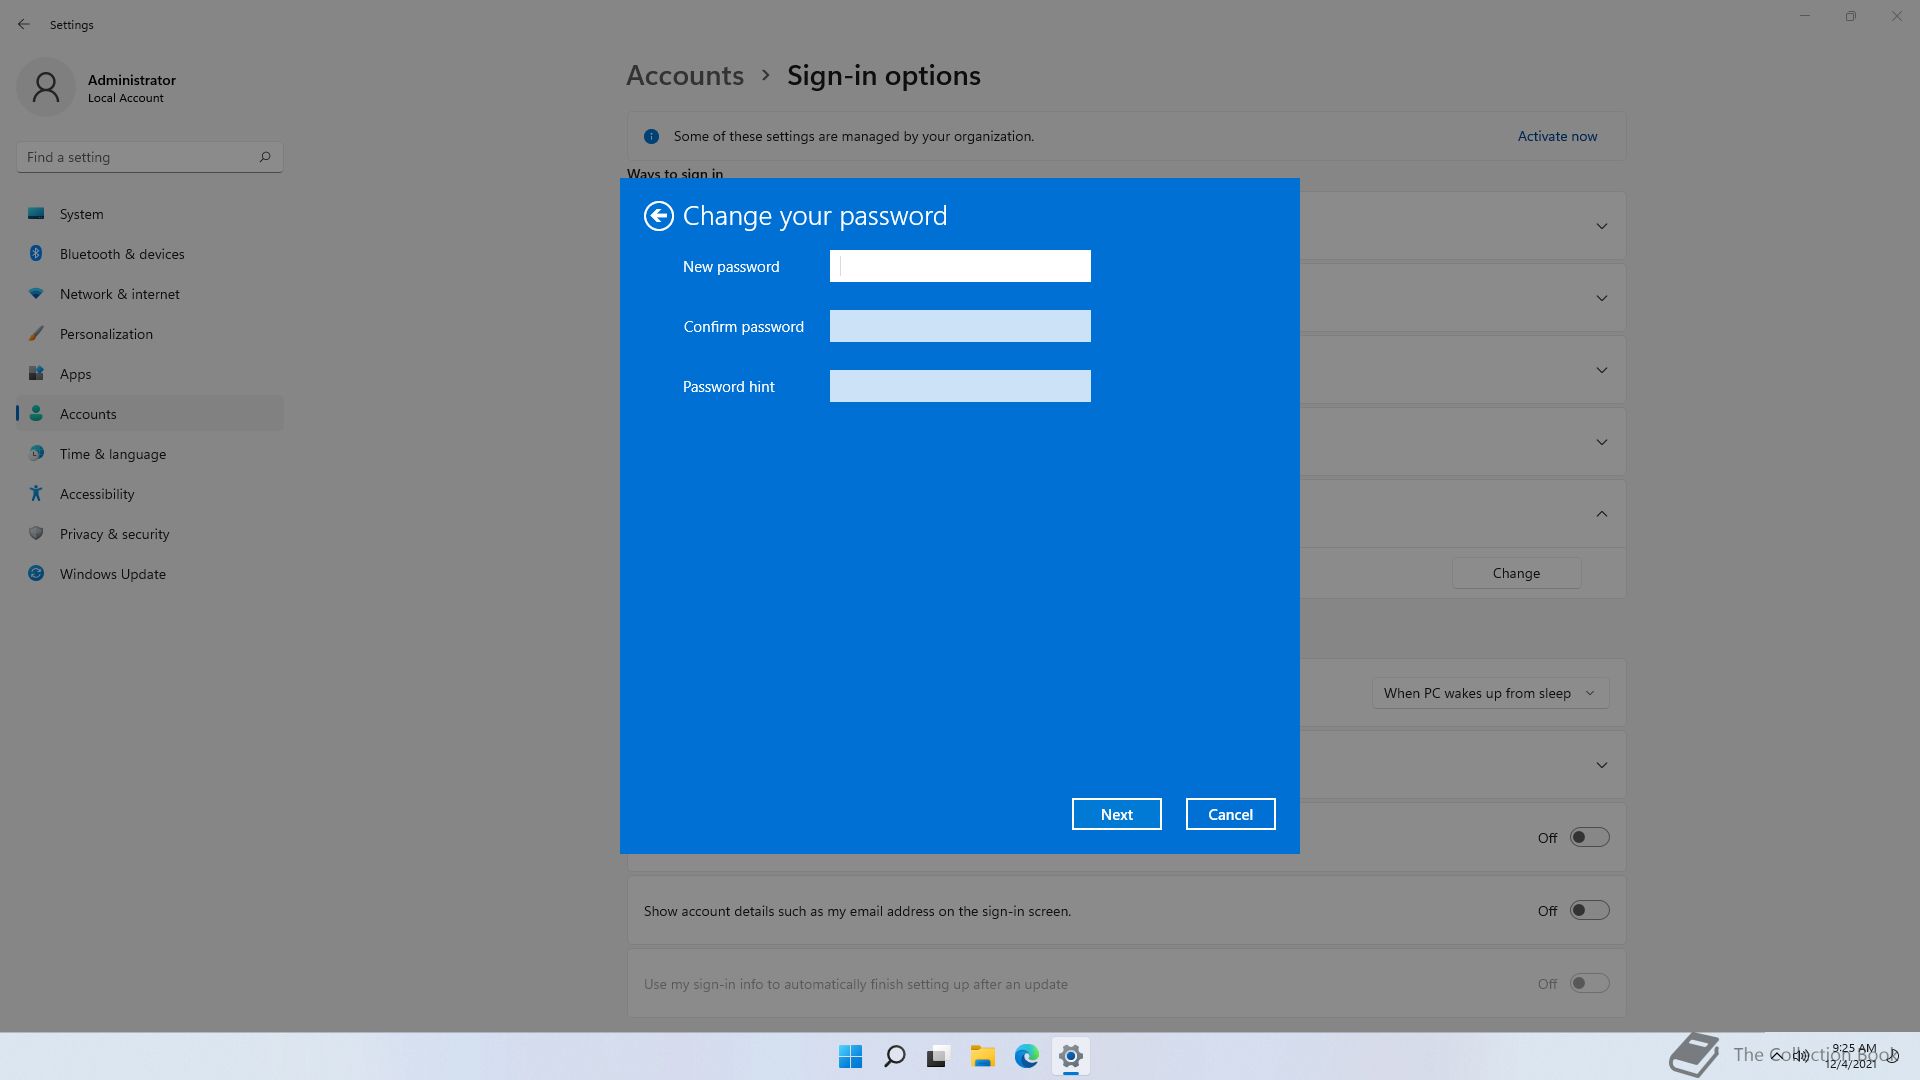The height and width of the screenshot is (1080, 1920).
Task: Click the Windows Start button
Action: coord(850,1056)
